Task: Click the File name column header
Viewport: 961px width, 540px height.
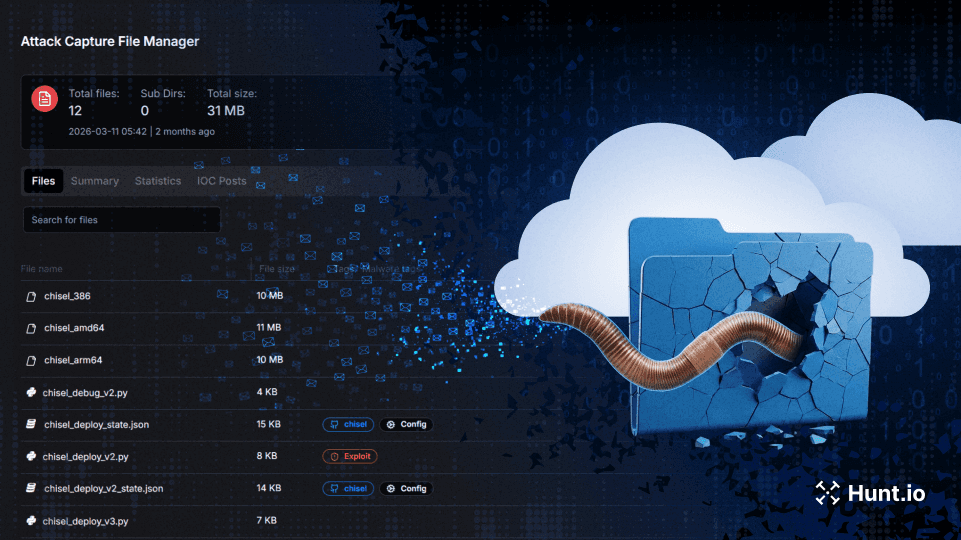Action: [42, 268]
